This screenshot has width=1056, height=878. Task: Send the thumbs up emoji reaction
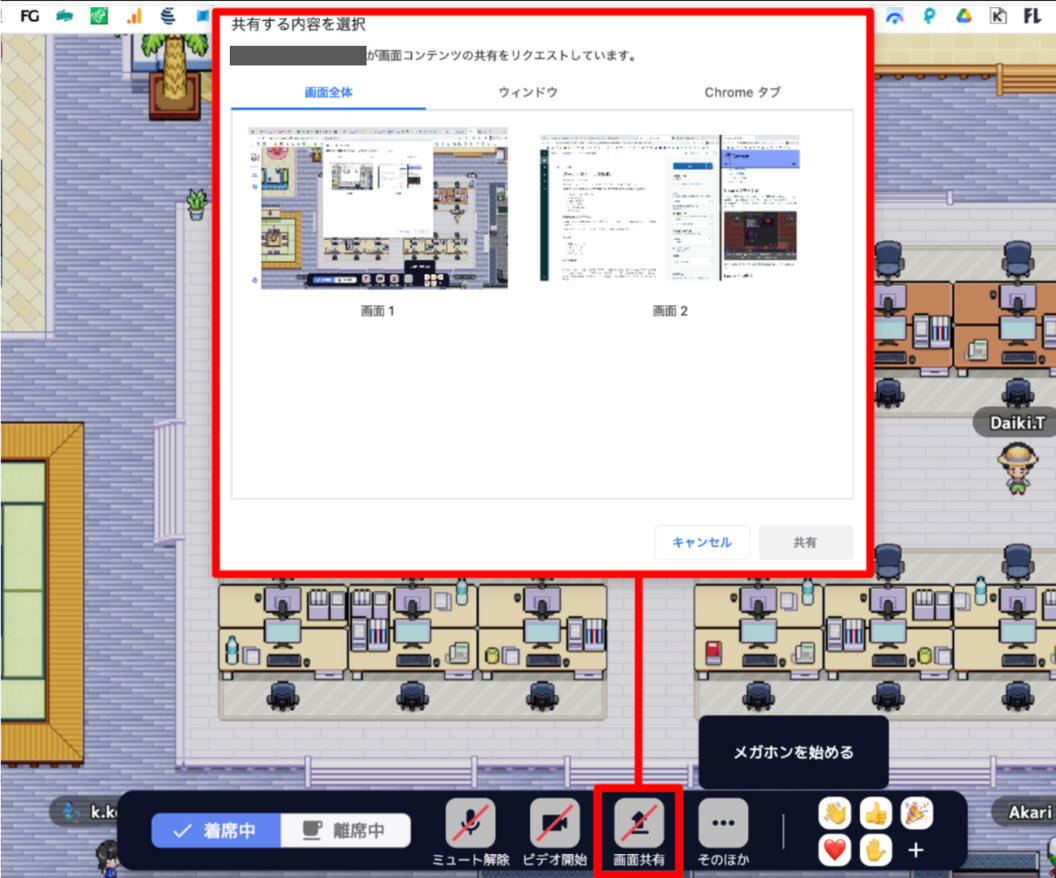point(876,813)
